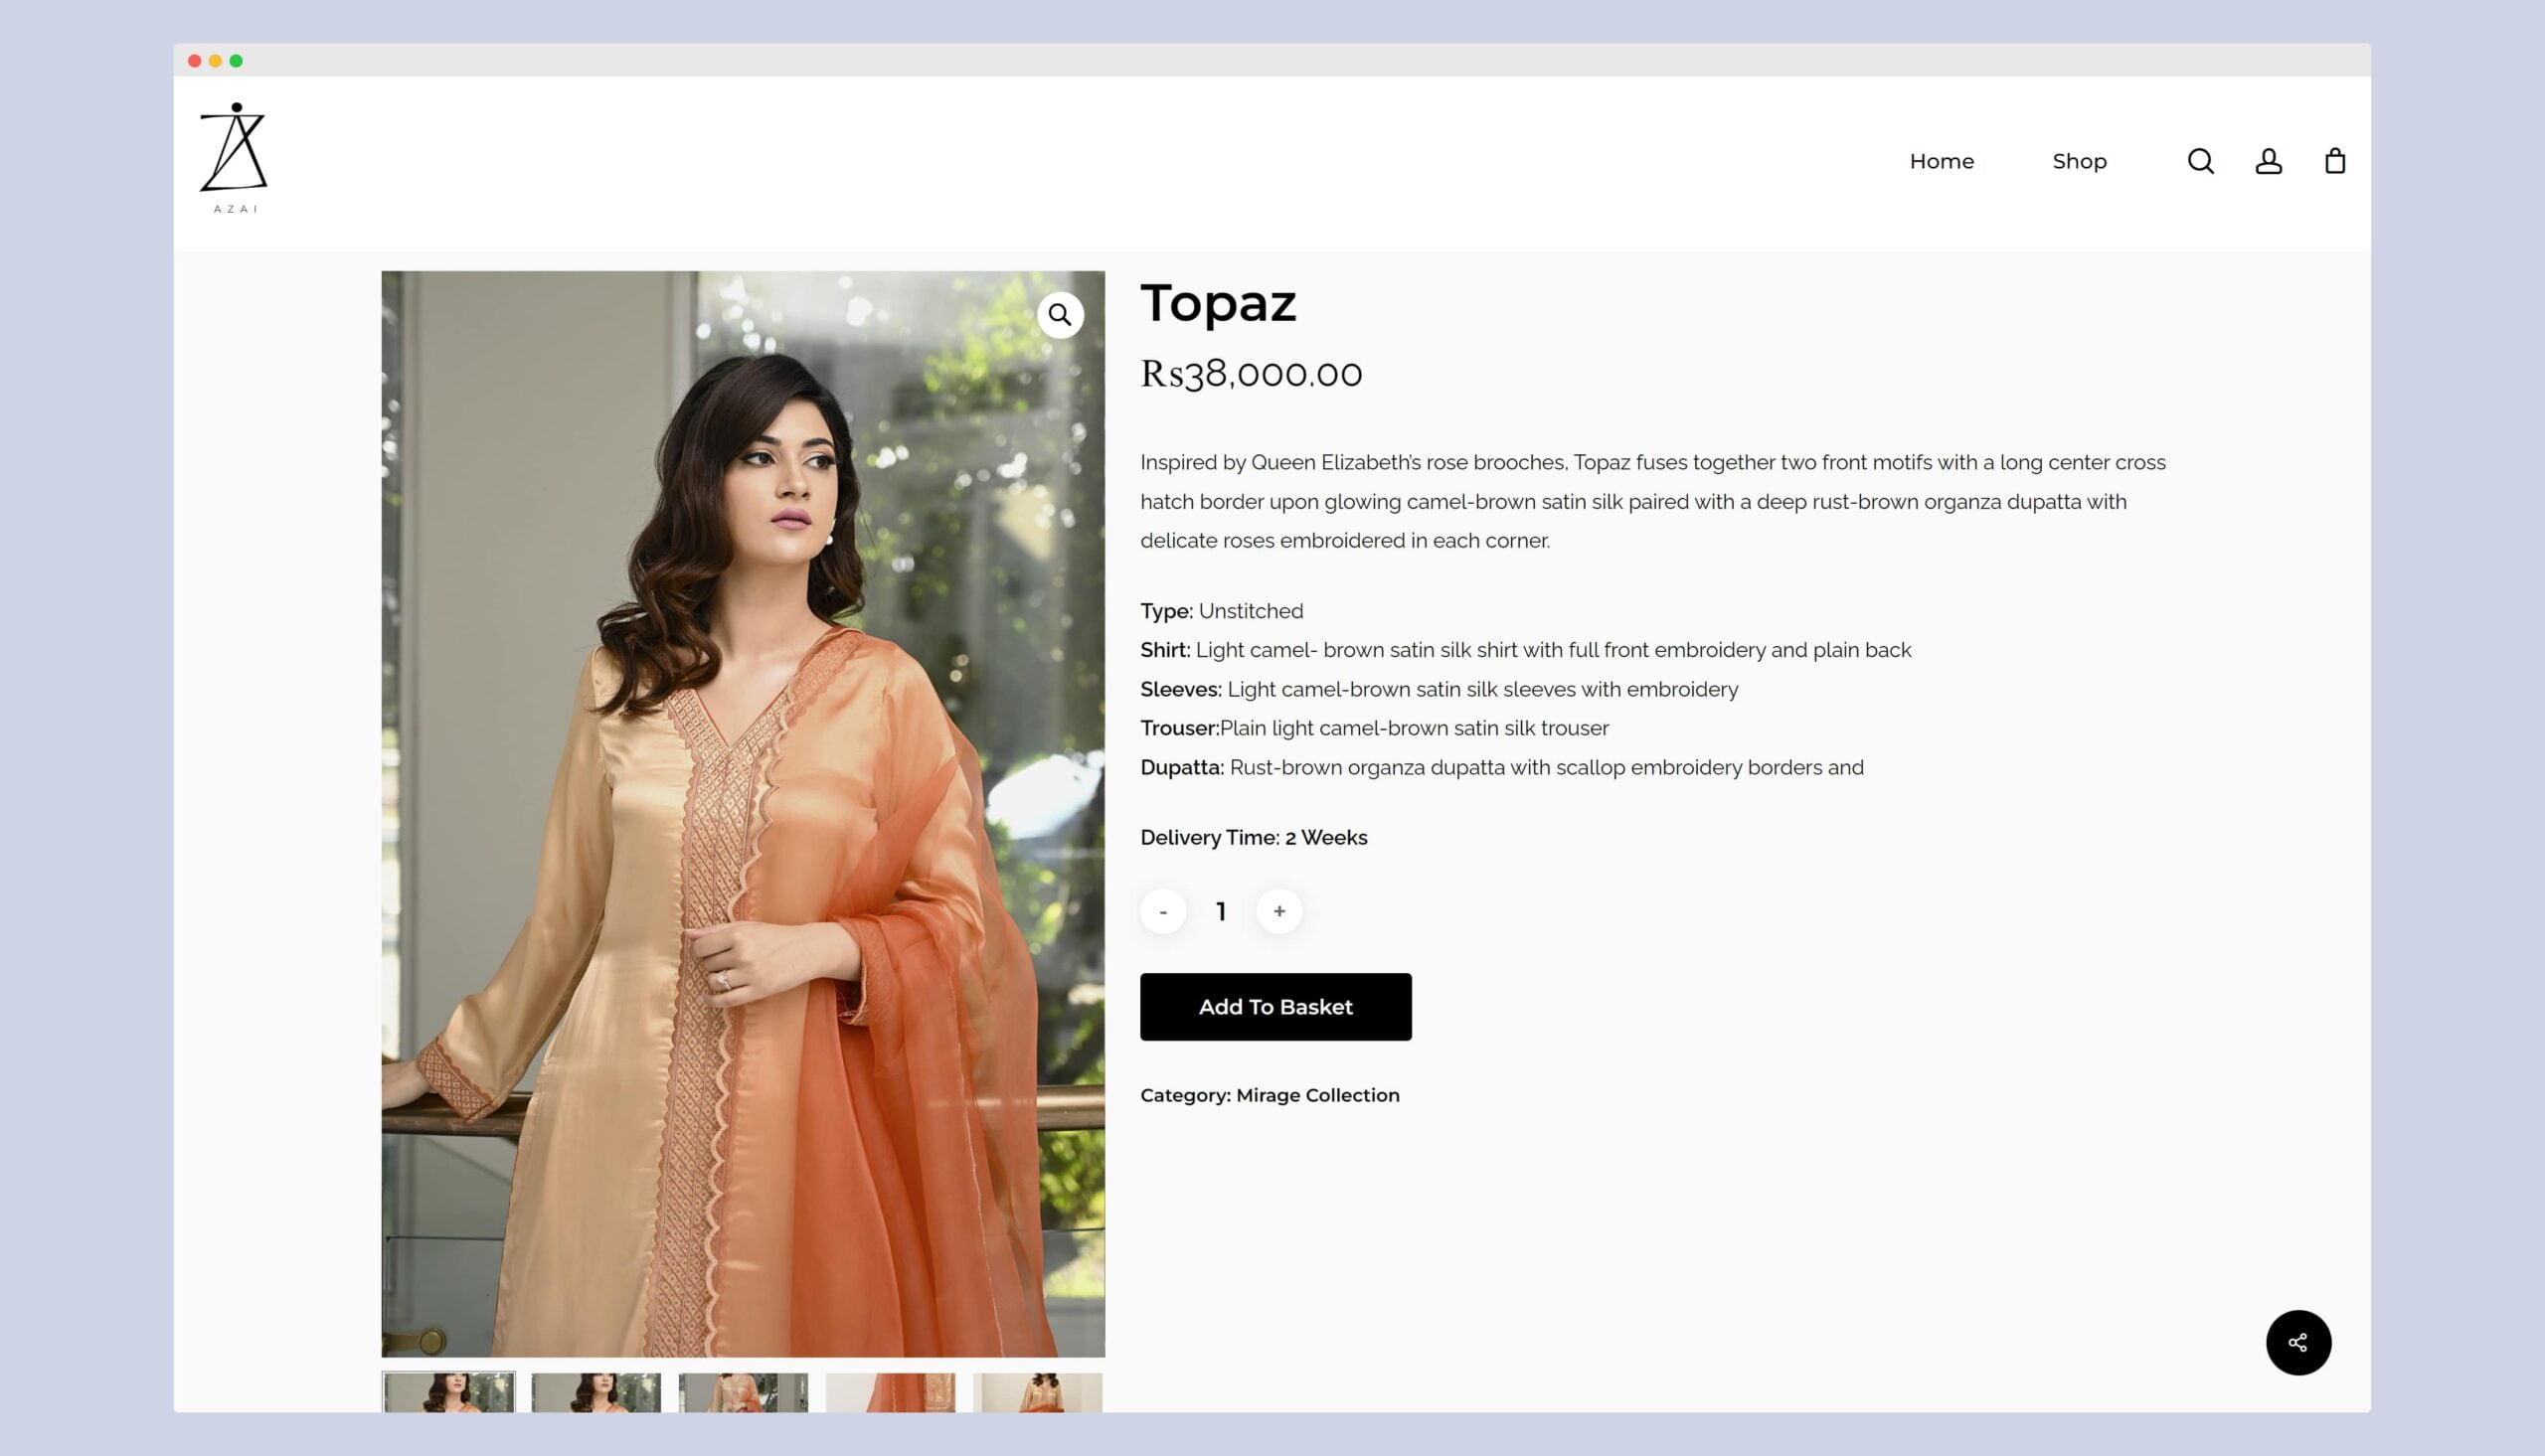Click the plus icon to increase quantity

tap(1279, 911)
